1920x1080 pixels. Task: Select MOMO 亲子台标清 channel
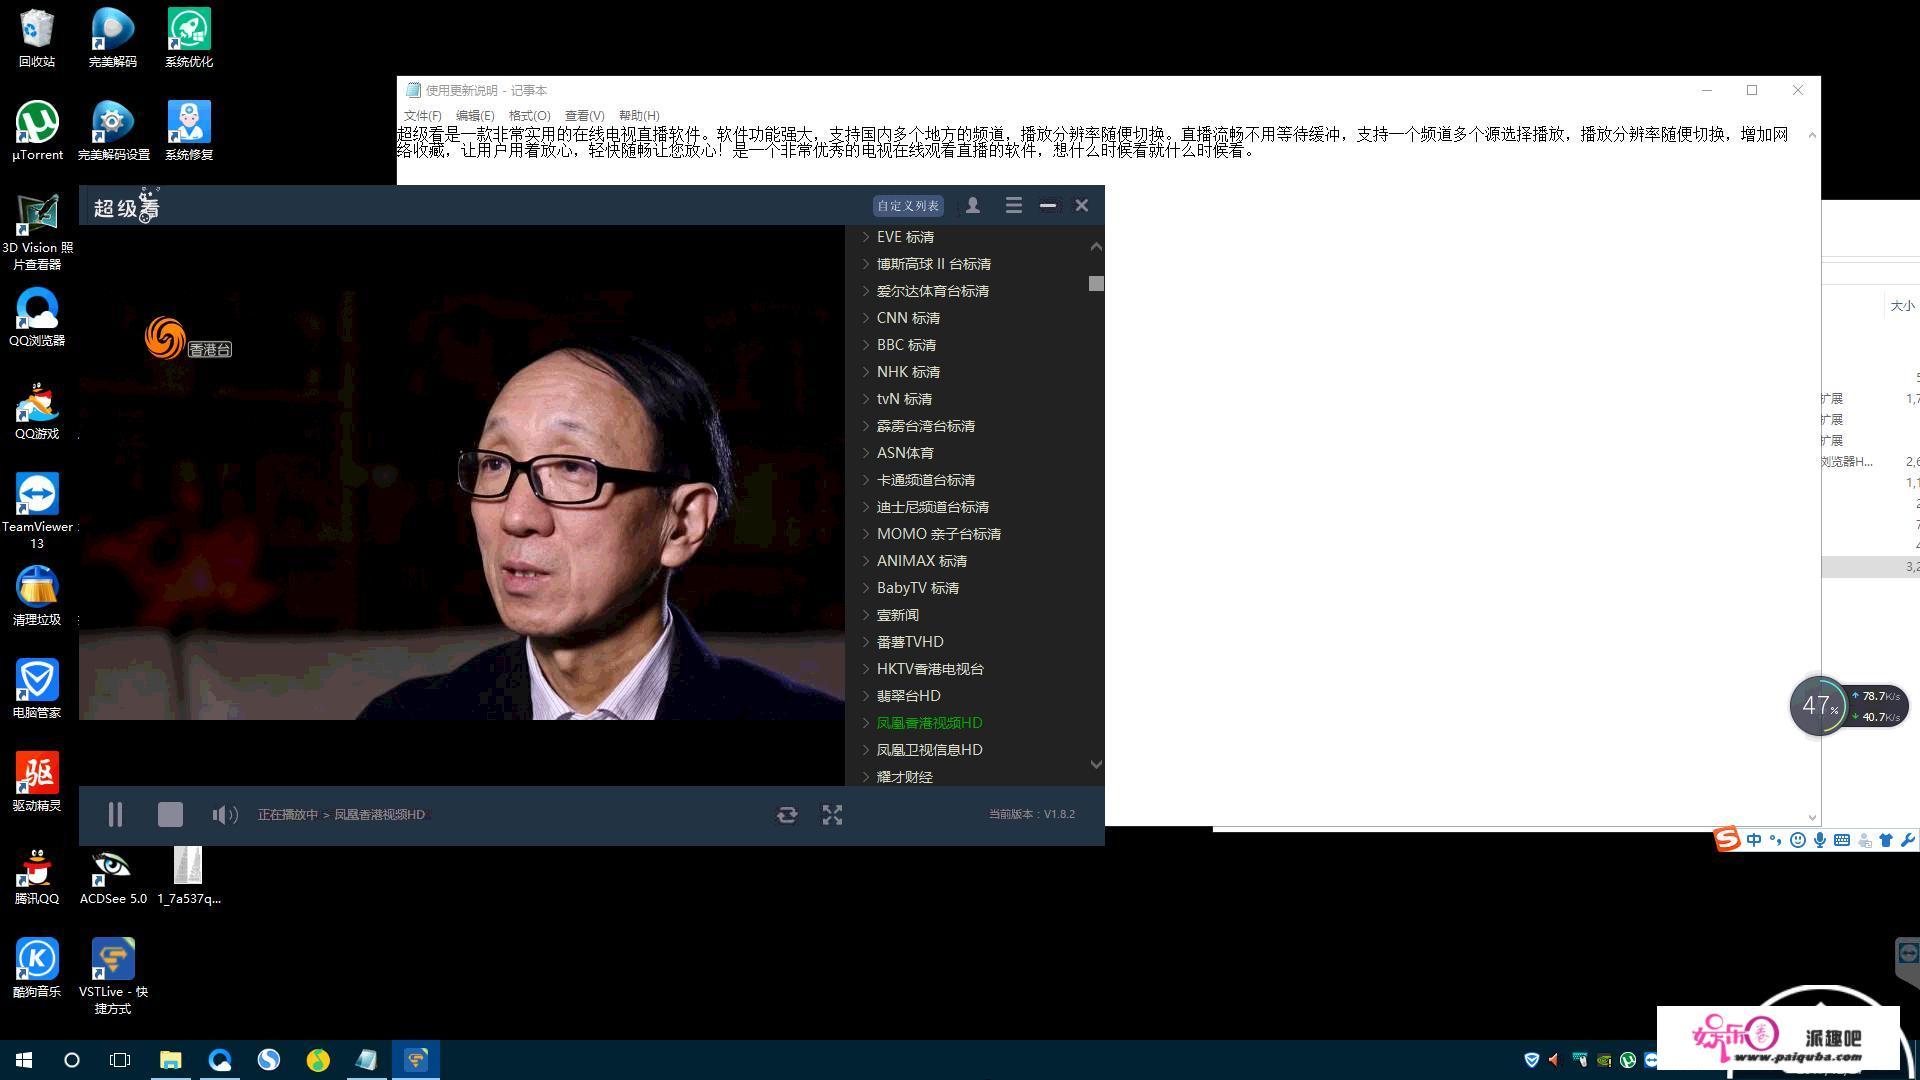coord(939,534)
